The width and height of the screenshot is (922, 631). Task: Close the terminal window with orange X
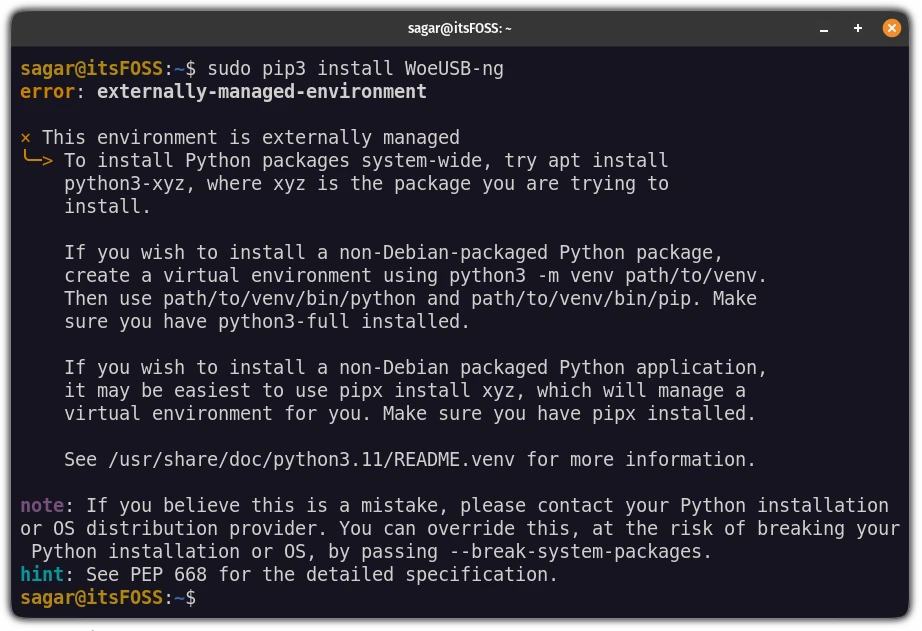coord(891,28)
